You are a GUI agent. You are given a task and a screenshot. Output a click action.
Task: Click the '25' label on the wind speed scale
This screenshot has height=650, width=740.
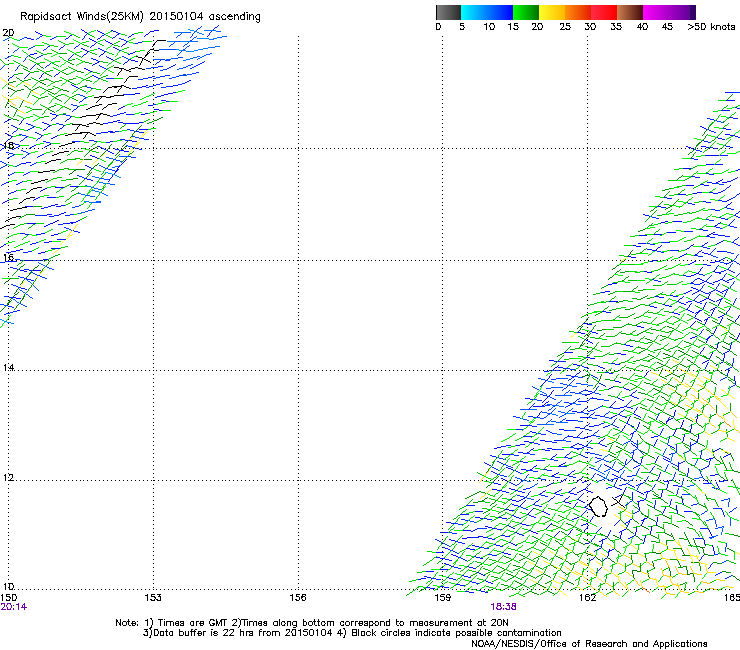point(565,27)
